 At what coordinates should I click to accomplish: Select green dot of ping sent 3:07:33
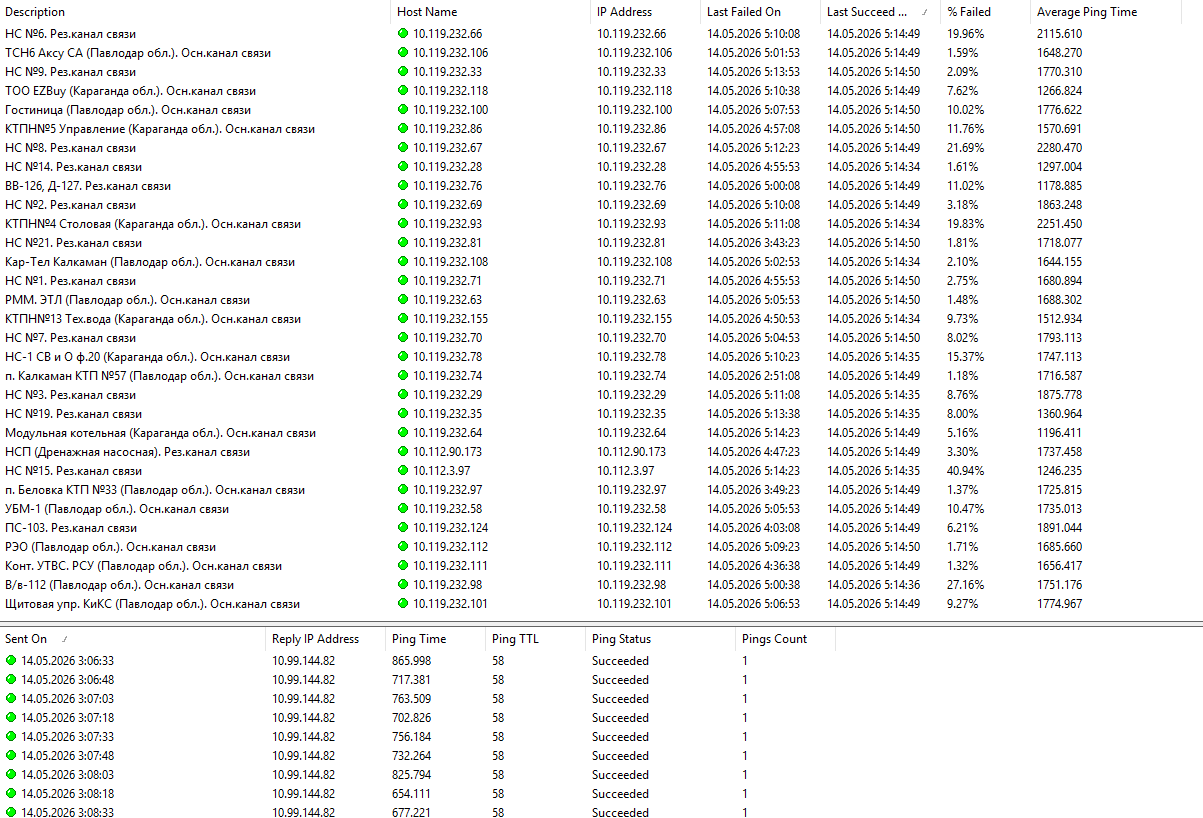point(11,737)
